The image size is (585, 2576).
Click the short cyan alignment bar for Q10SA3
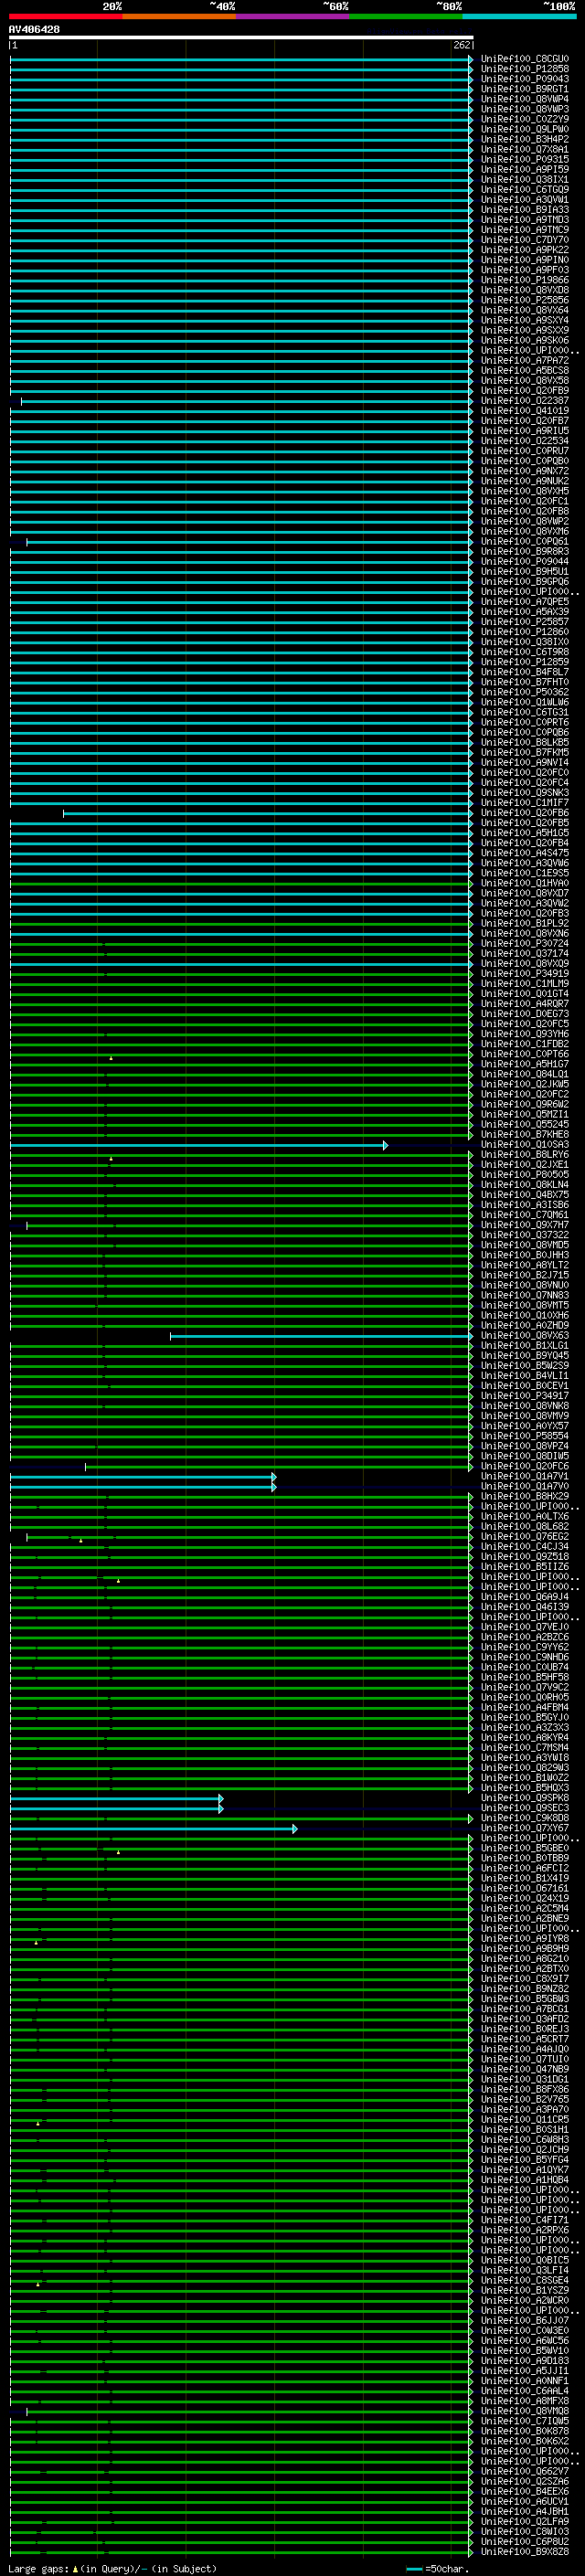point(199,1145)
